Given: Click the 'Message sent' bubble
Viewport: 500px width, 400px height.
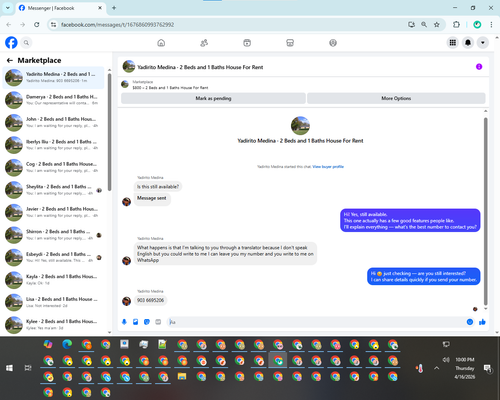Looking at the screenshot, I should 152,198.
